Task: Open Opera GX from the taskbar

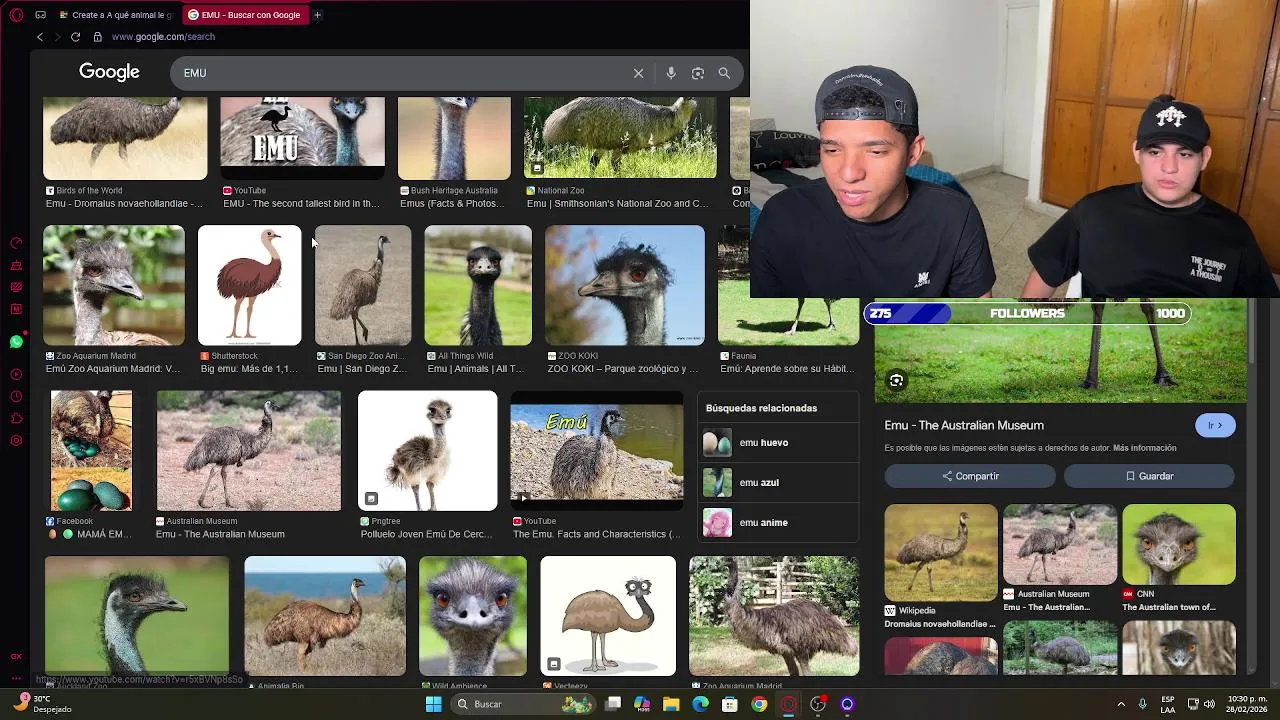Action: click(x=789, y=704)
